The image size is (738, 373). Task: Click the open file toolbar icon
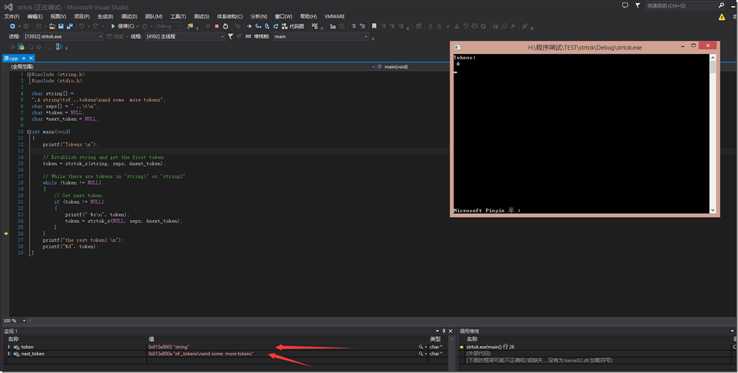tap(52, 26)
